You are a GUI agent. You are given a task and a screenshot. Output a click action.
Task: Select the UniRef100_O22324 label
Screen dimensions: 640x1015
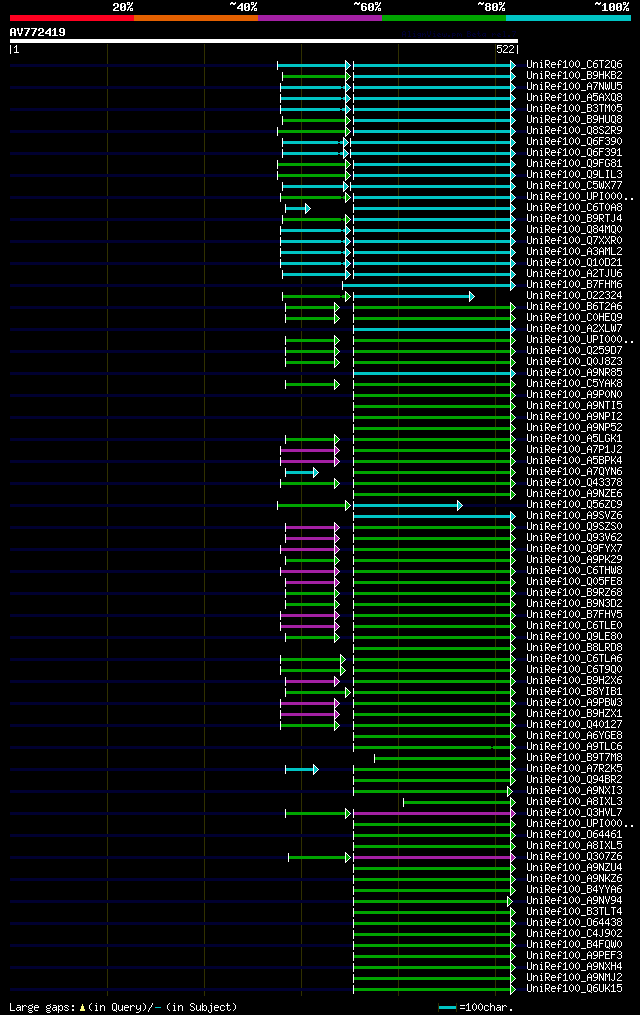[574, 296]
